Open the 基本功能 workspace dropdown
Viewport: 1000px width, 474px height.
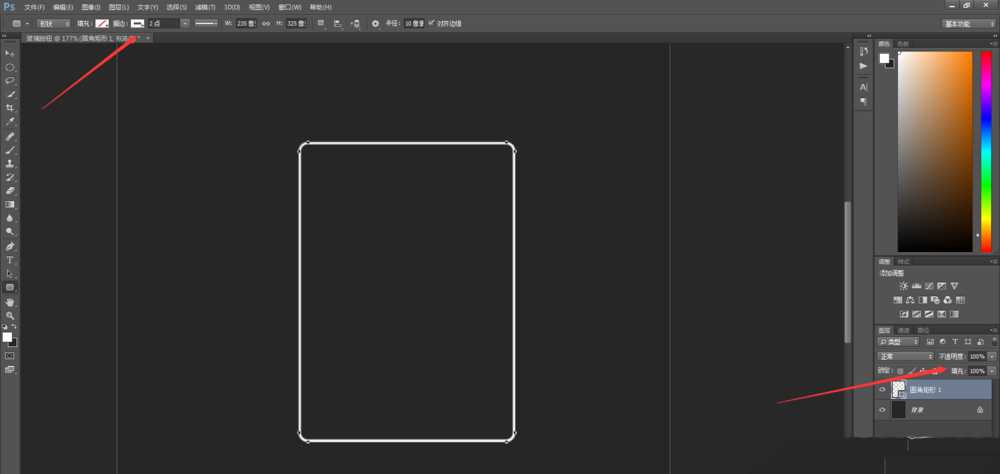968,23
